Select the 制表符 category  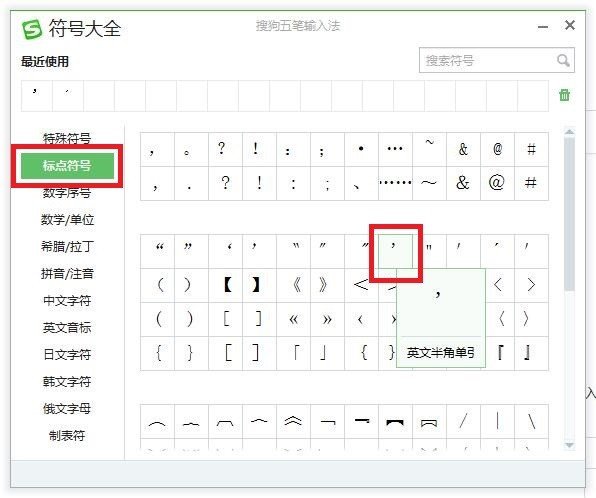point(67,436)
